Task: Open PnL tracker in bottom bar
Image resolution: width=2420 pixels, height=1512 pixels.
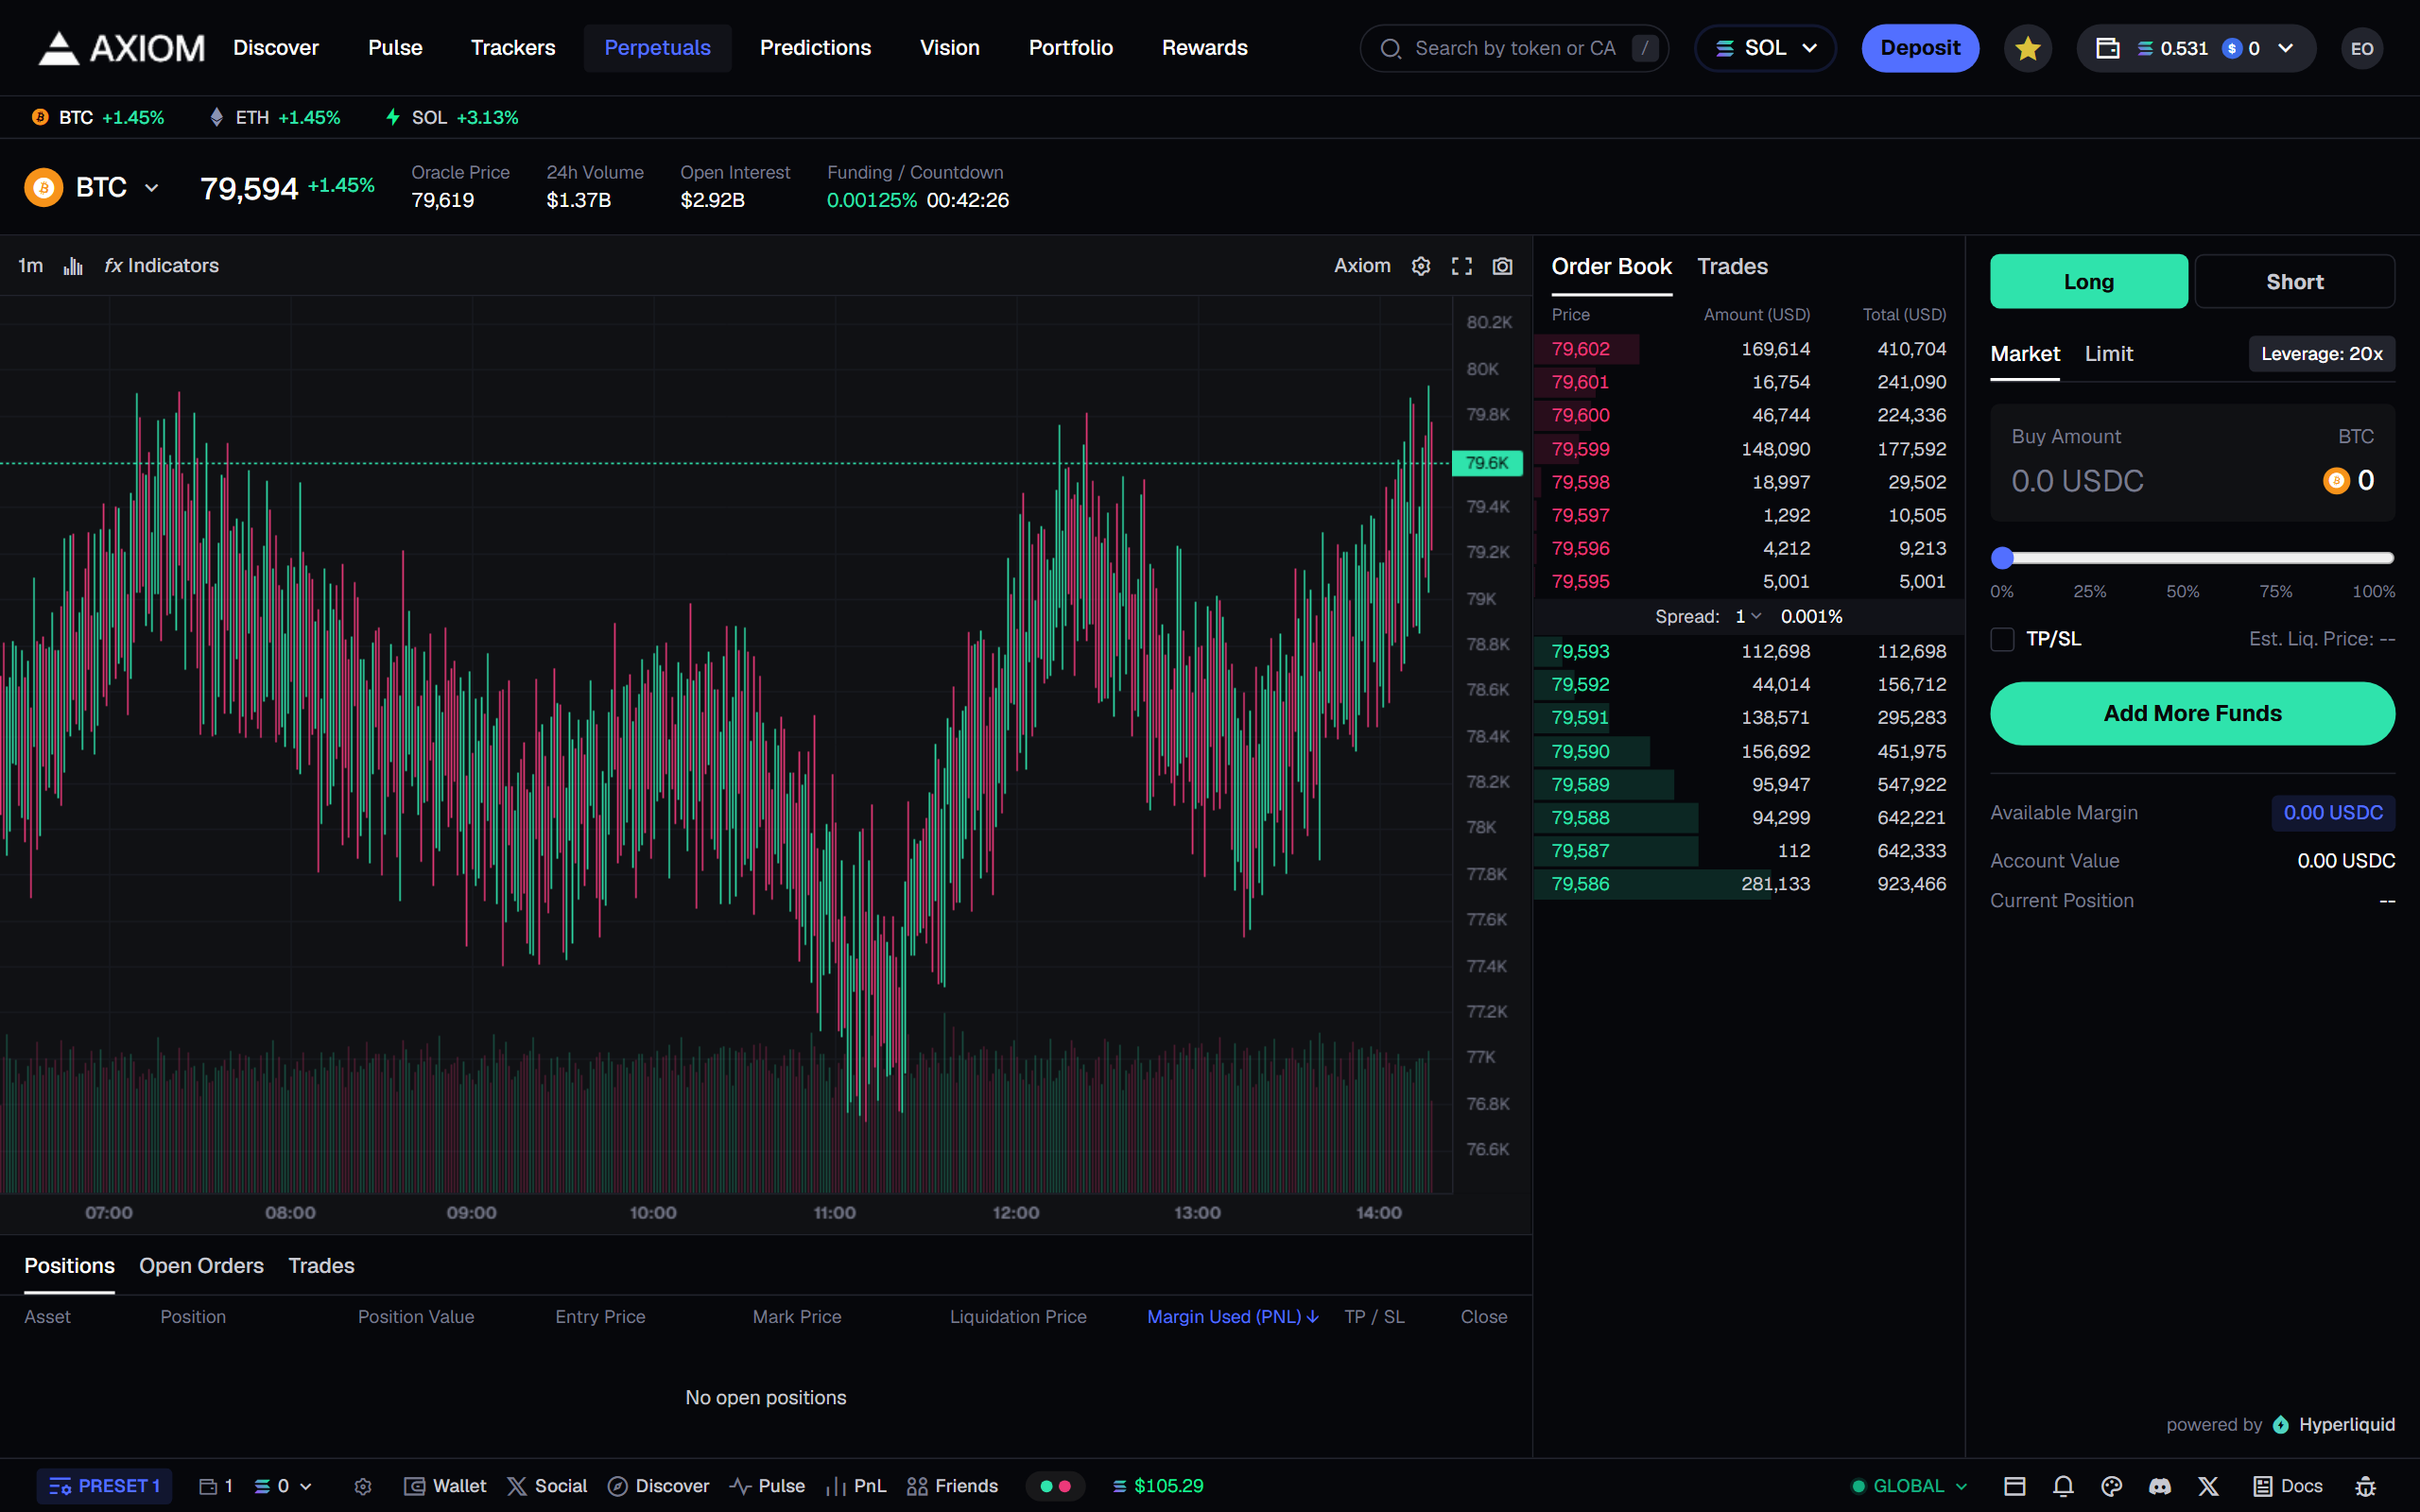Action: click(x=857, y=1486)
